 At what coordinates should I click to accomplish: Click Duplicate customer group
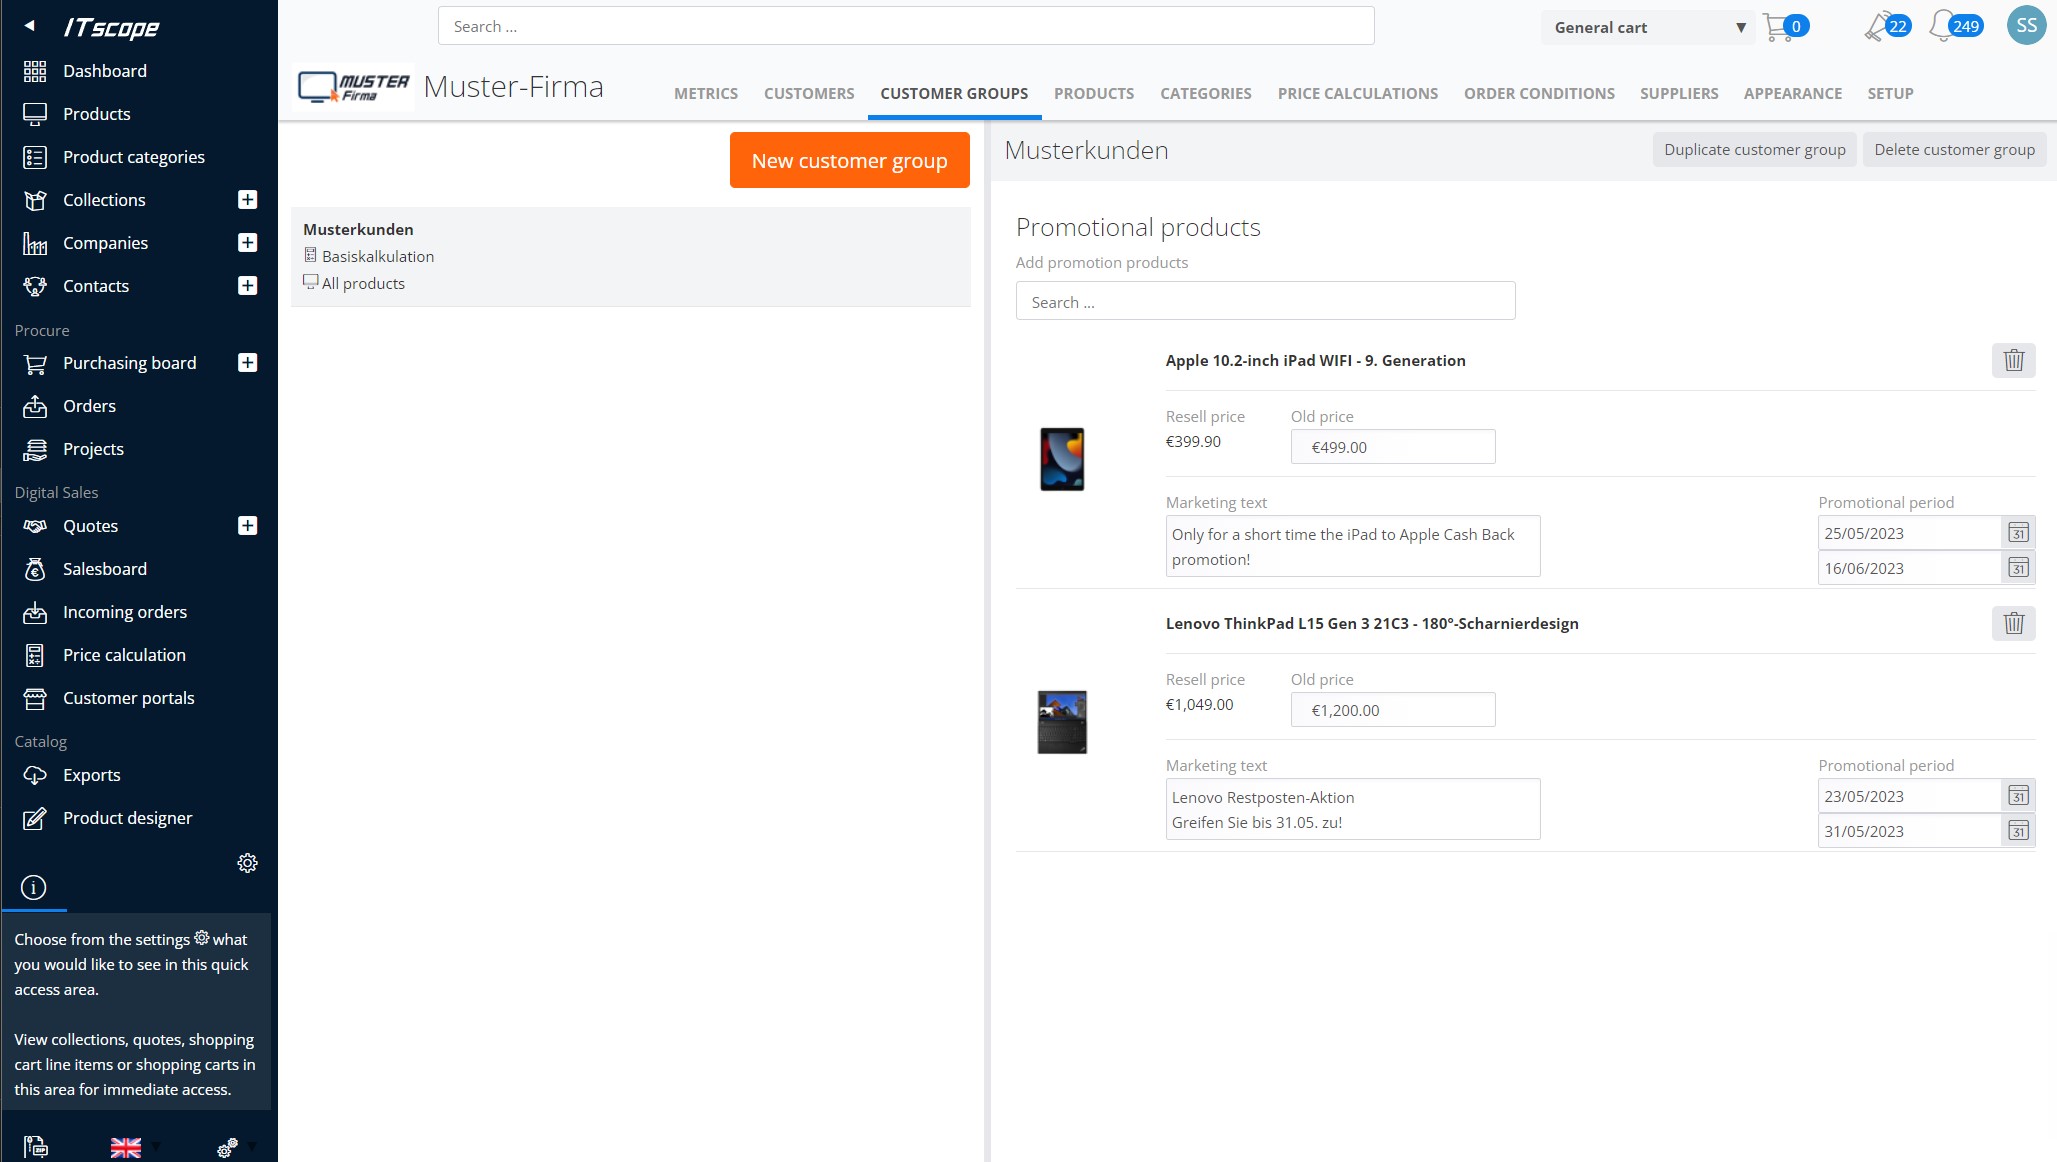[x=1755, y=149]
